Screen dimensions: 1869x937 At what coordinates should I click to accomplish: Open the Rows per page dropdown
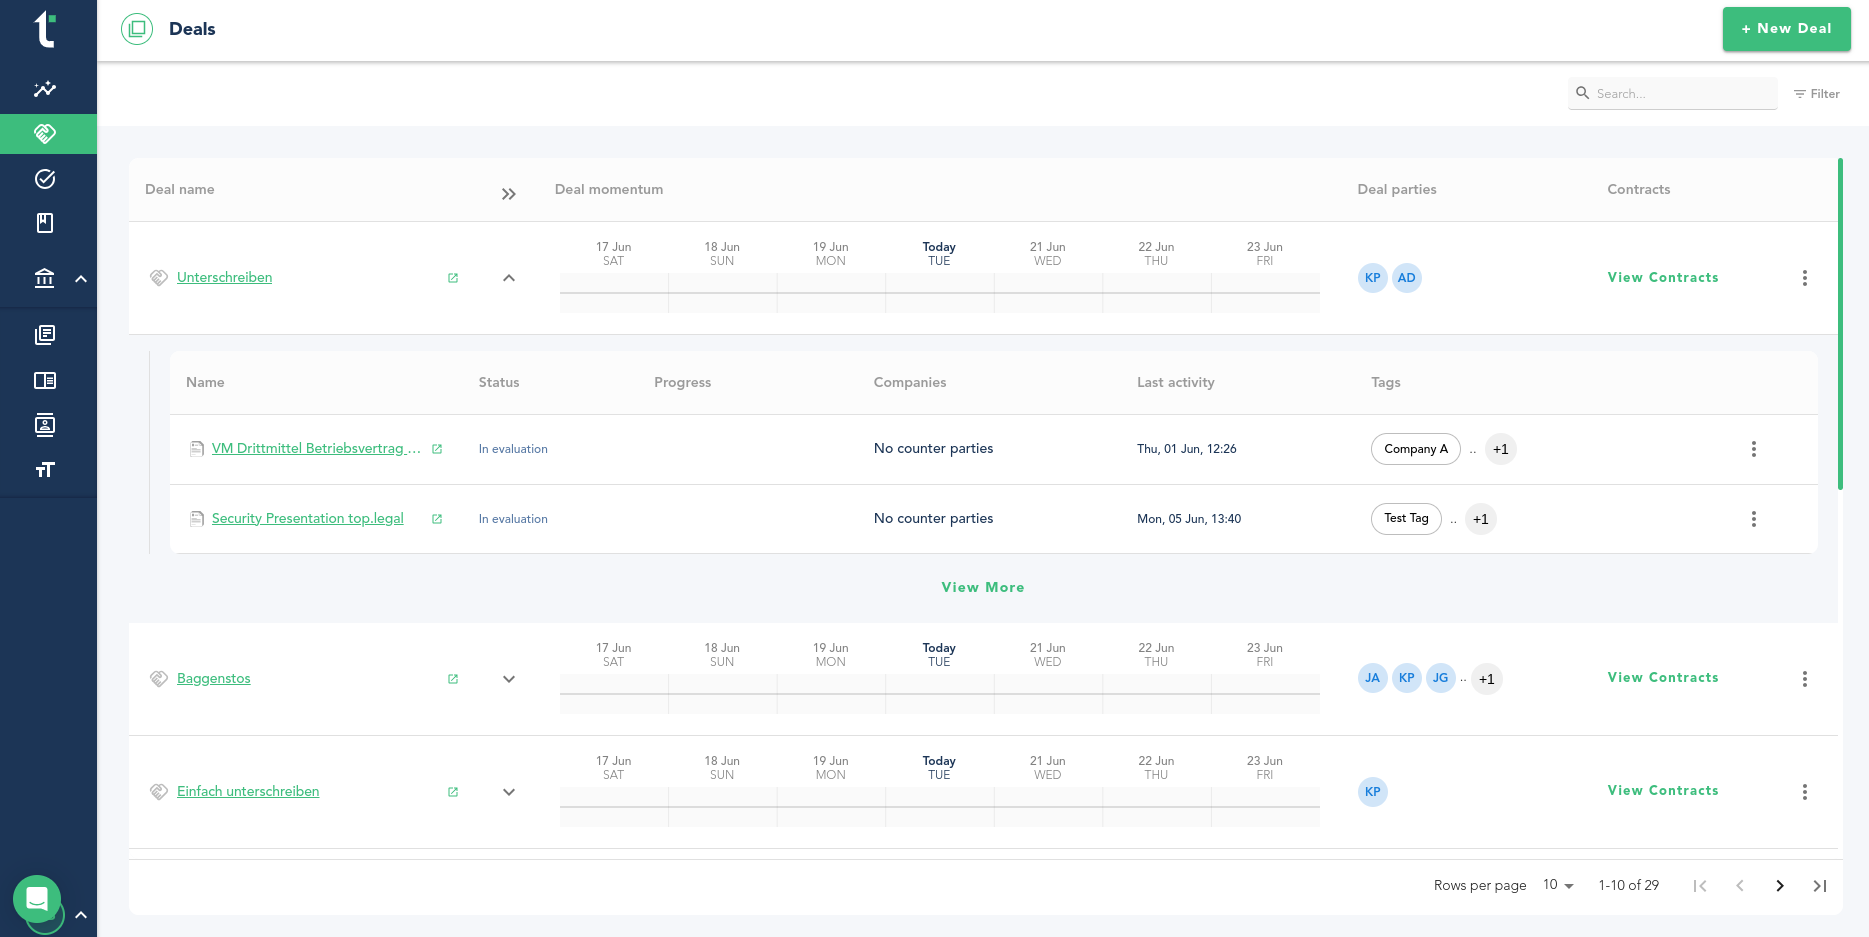click(1558, 885)
